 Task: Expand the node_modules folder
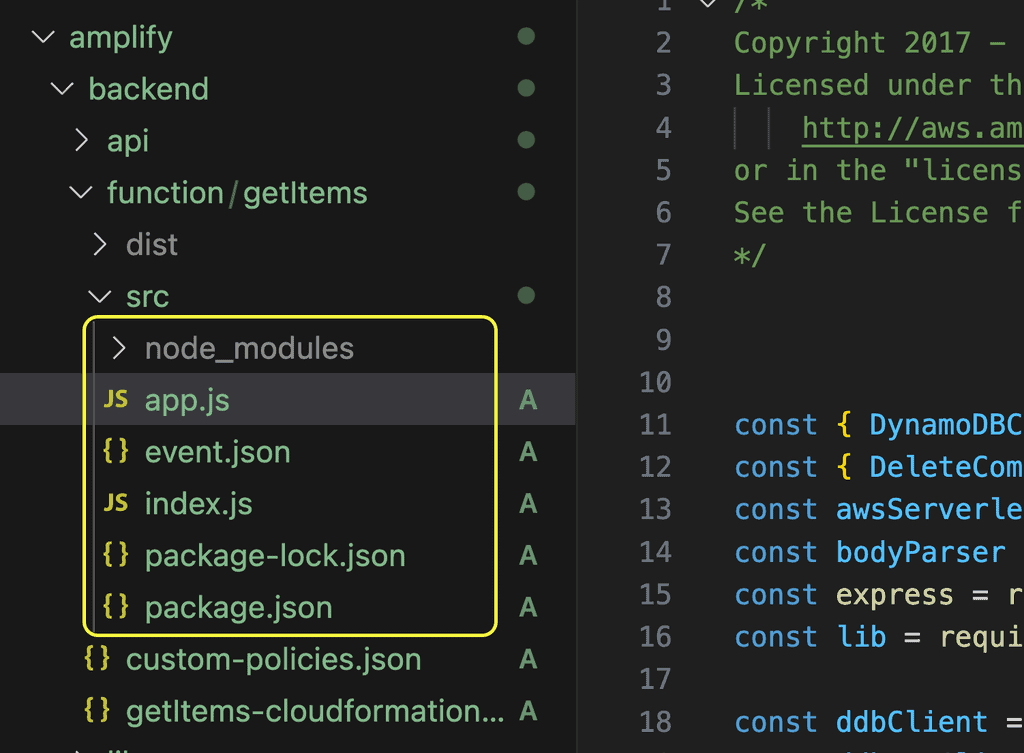[x=119, y=348]
